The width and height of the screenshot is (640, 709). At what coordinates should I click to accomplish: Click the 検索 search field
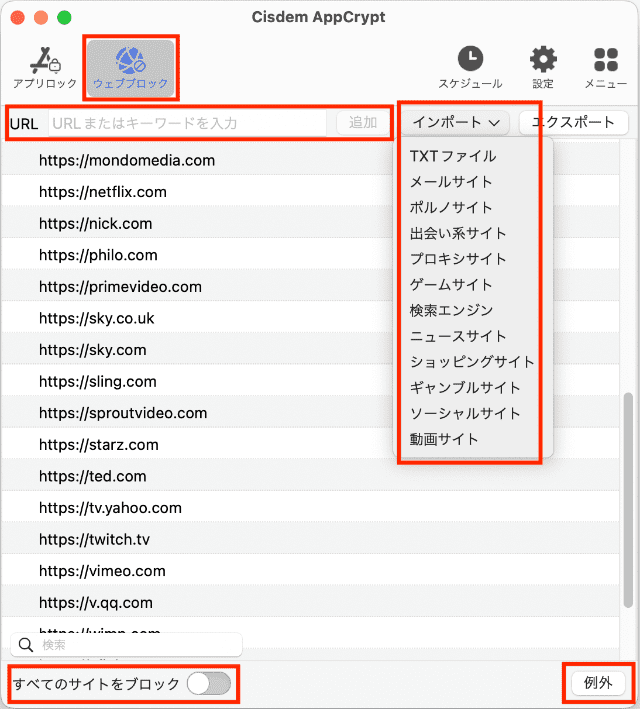pos(127,645)
